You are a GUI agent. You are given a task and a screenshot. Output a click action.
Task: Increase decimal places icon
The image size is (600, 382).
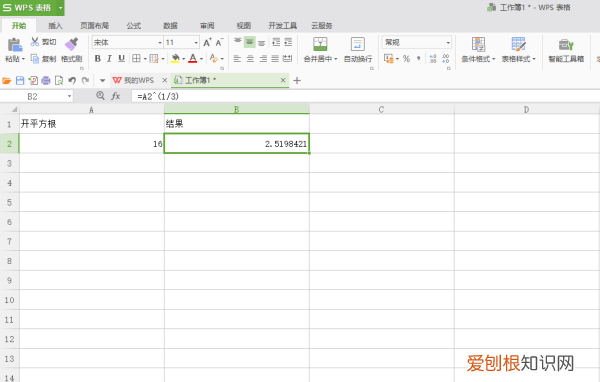point(433,58)
